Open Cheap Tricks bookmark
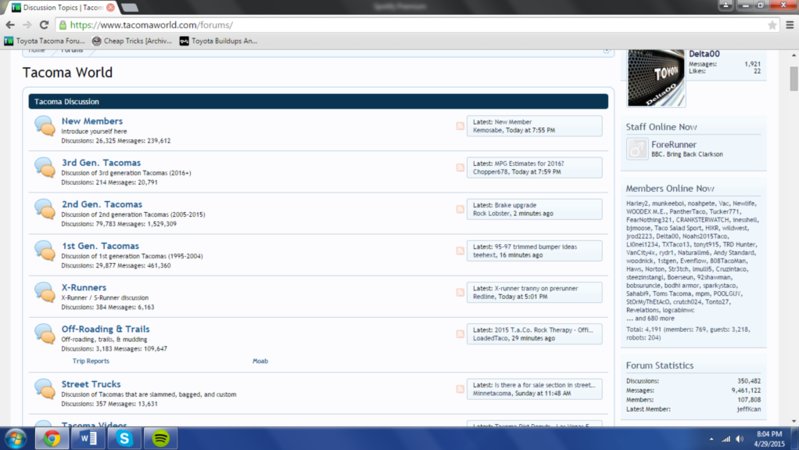 pyautogui.click(x=132, y=41)
